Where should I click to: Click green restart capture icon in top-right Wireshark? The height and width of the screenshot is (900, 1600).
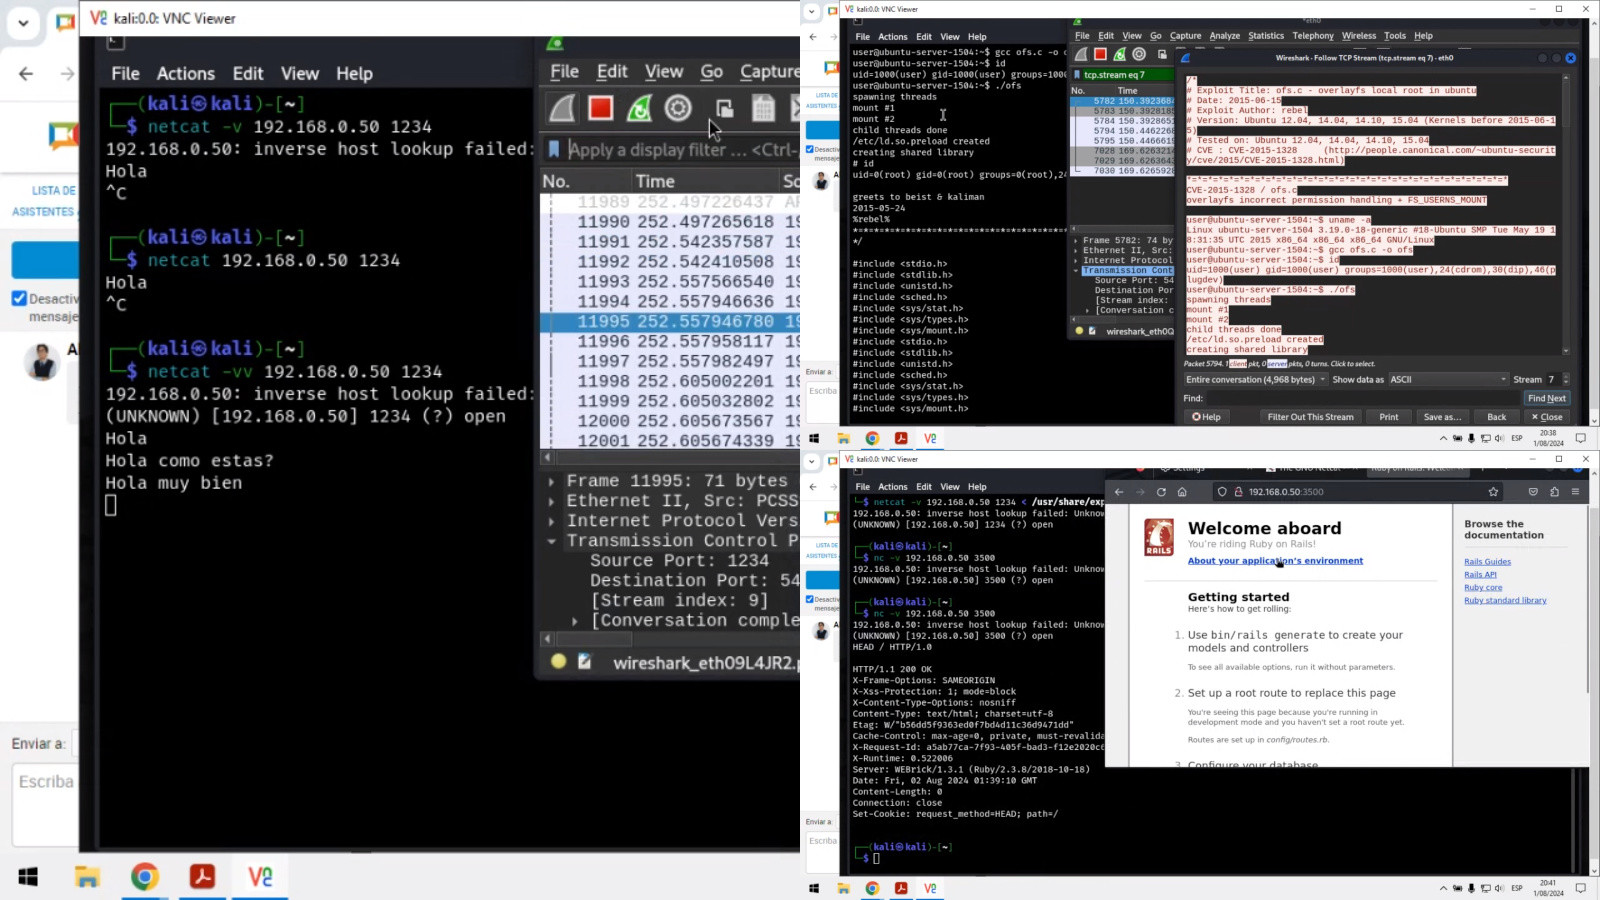pyautogui.click(x=1119, y=54)
